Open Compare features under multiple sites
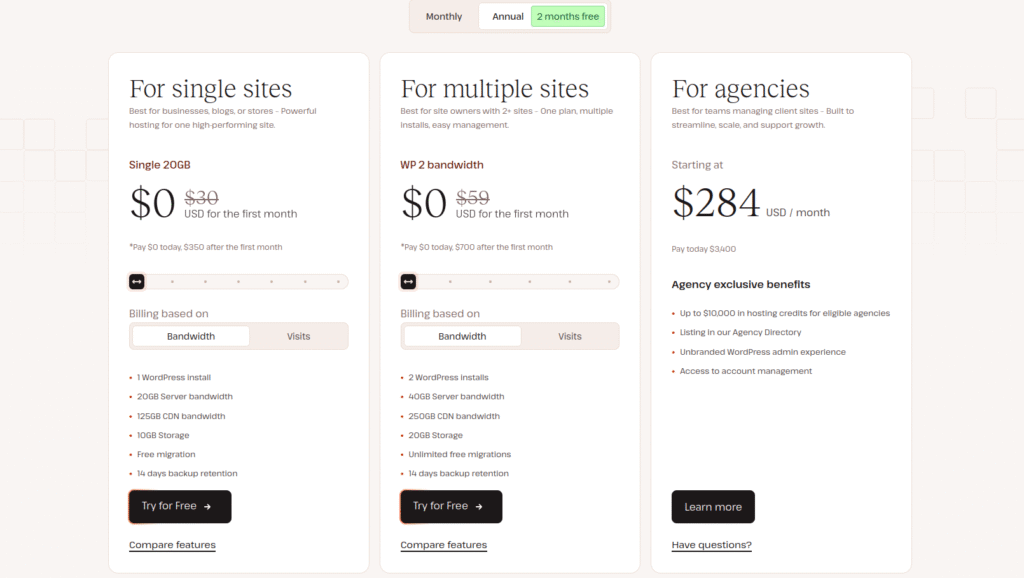Image resolution: width=1024 pixels, height=578 pixels. click(443, 545)
